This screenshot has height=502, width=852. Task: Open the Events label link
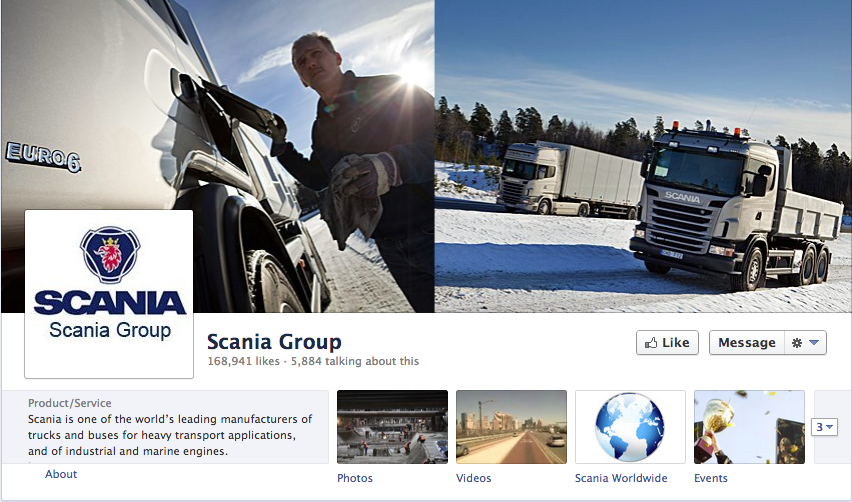pyautogui.click(x=711, y=478)
